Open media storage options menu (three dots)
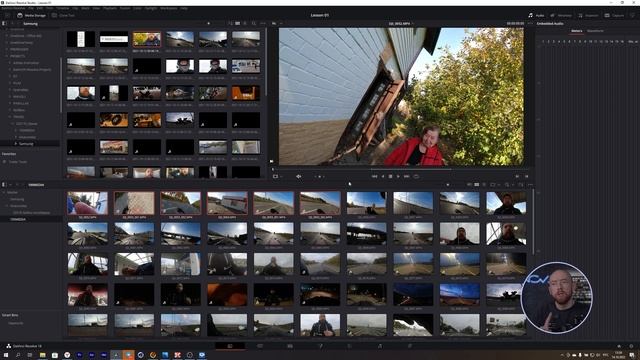This screenshot has height=360, width=640. coord(262,24)
